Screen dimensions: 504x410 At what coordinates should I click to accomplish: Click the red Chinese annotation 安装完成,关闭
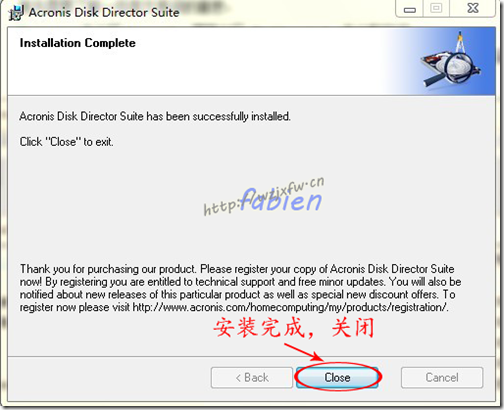(293, 328)
